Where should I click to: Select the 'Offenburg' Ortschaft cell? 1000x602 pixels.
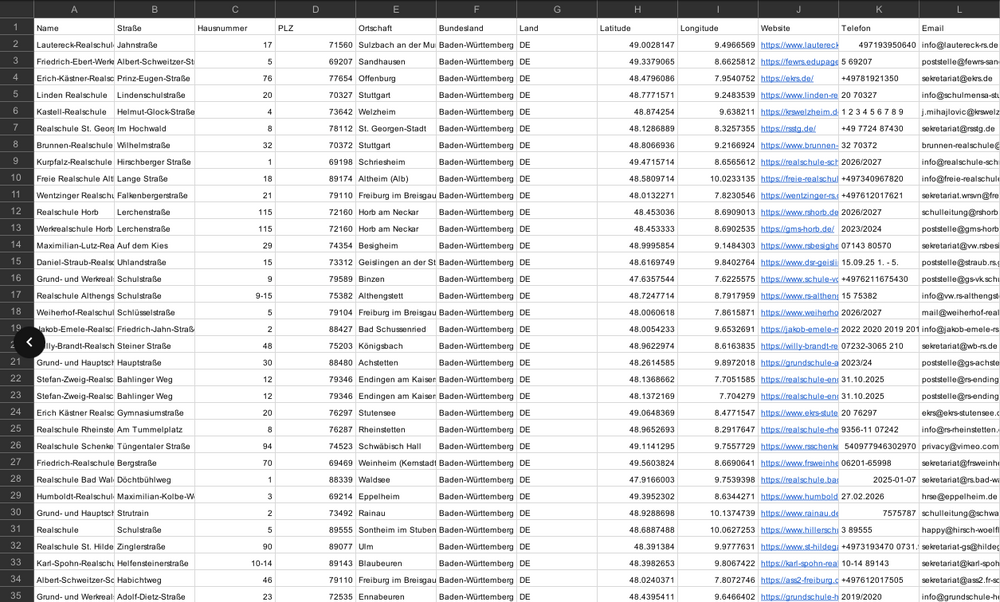point(396,78)
